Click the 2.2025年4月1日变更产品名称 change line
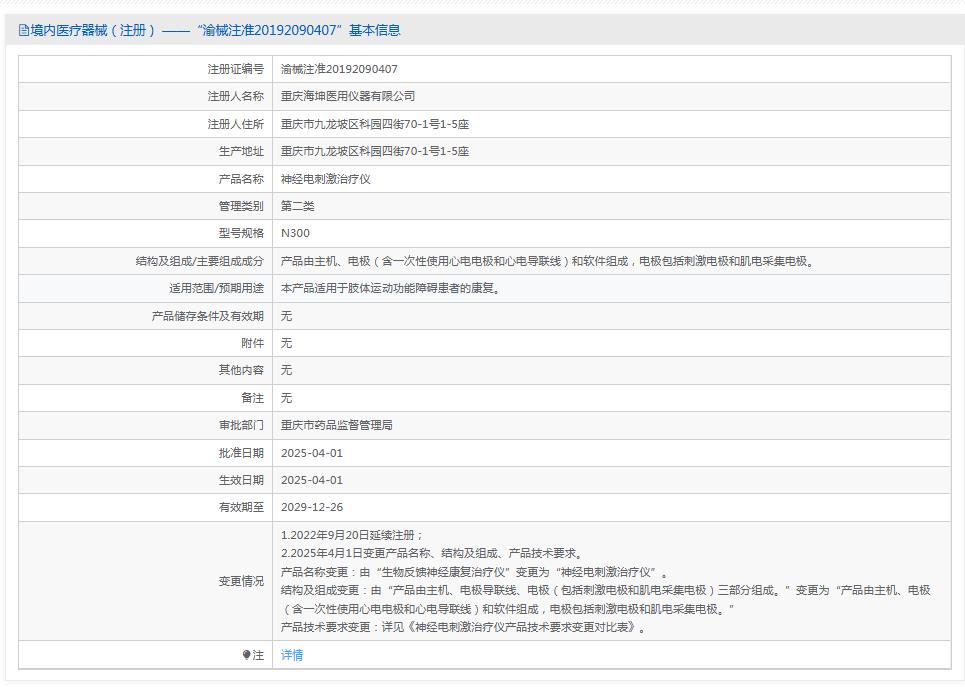This screenshot has width=965, height=687. 432,553
